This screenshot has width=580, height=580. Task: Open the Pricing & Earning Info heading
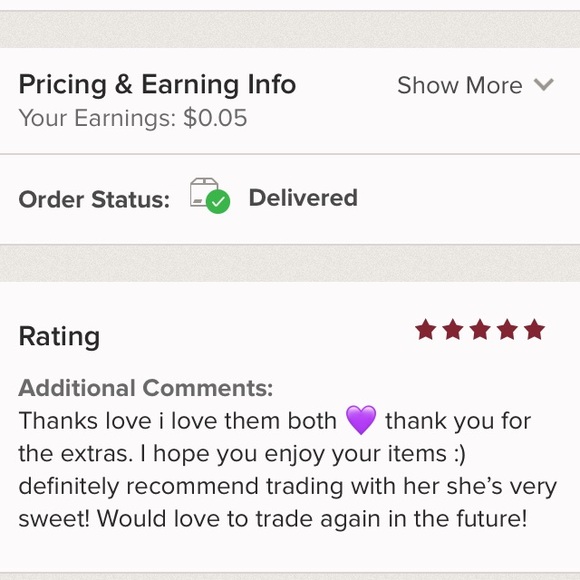(157, 85)
